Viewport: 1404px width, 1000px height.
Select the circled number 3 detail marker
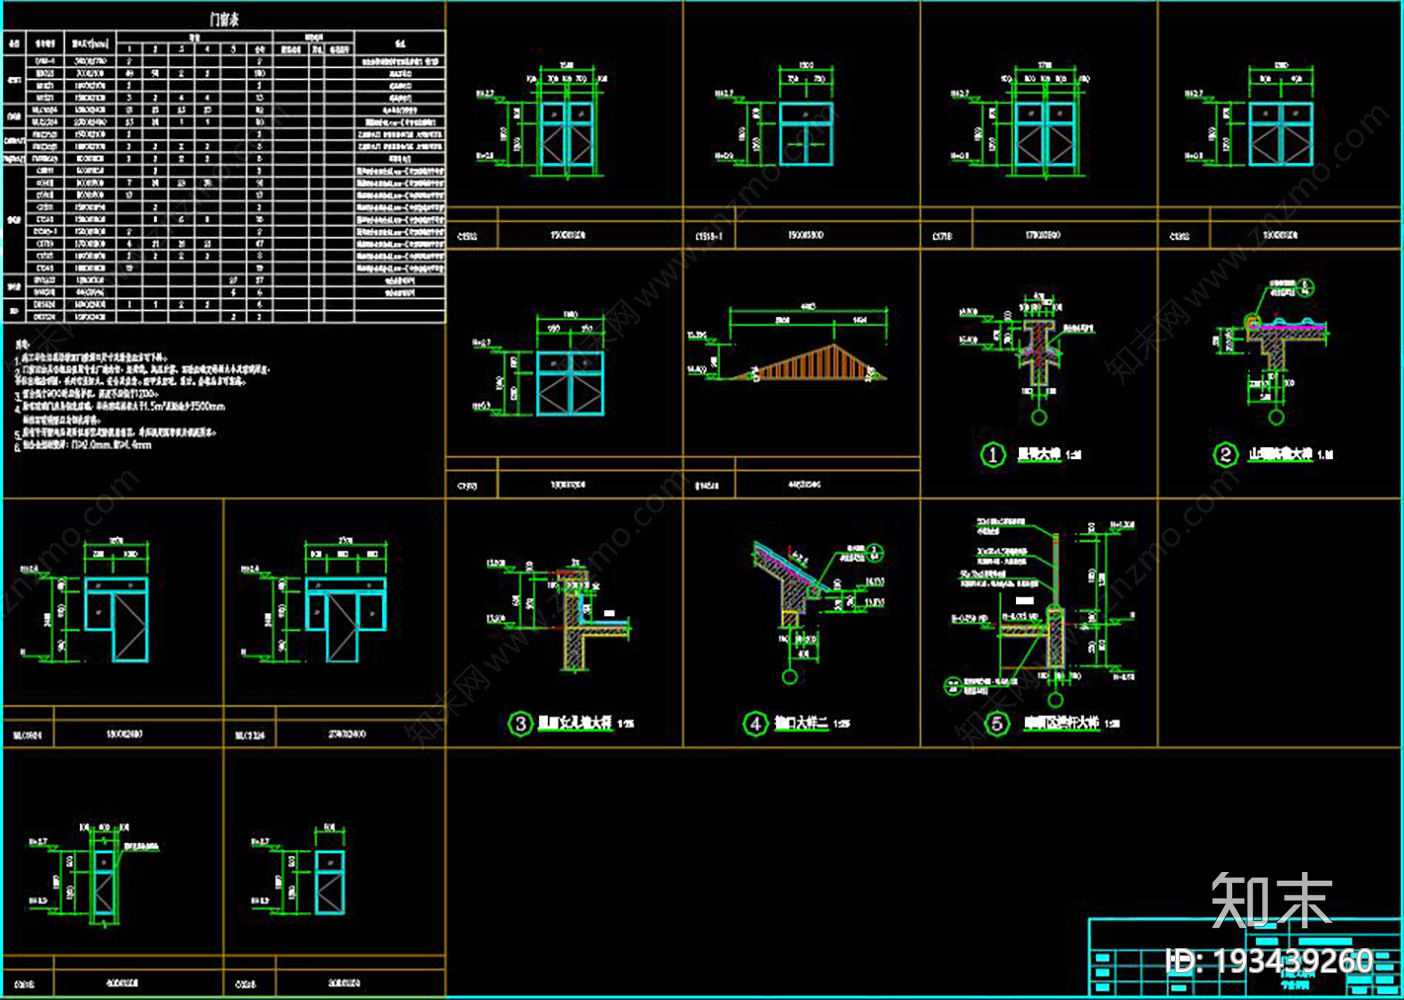pyautogui.click(x=520, y=723)
